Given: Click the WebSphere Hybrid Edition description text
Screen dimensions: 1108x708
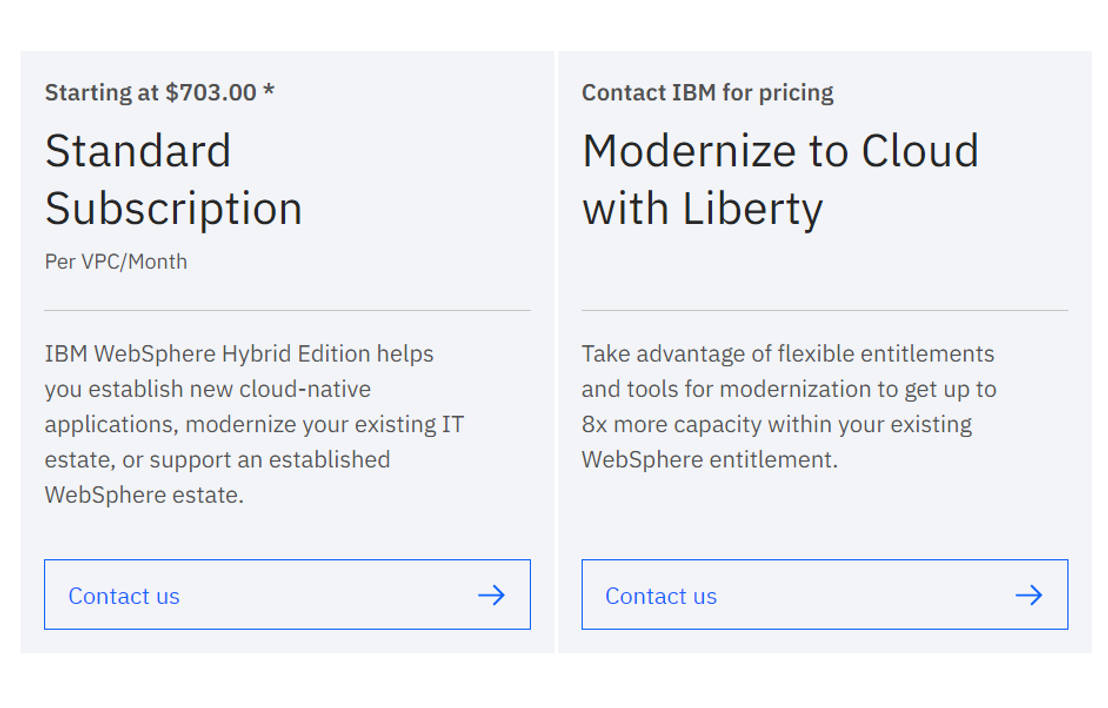Looking at the screenshot, I should click(x=253, y=424).
